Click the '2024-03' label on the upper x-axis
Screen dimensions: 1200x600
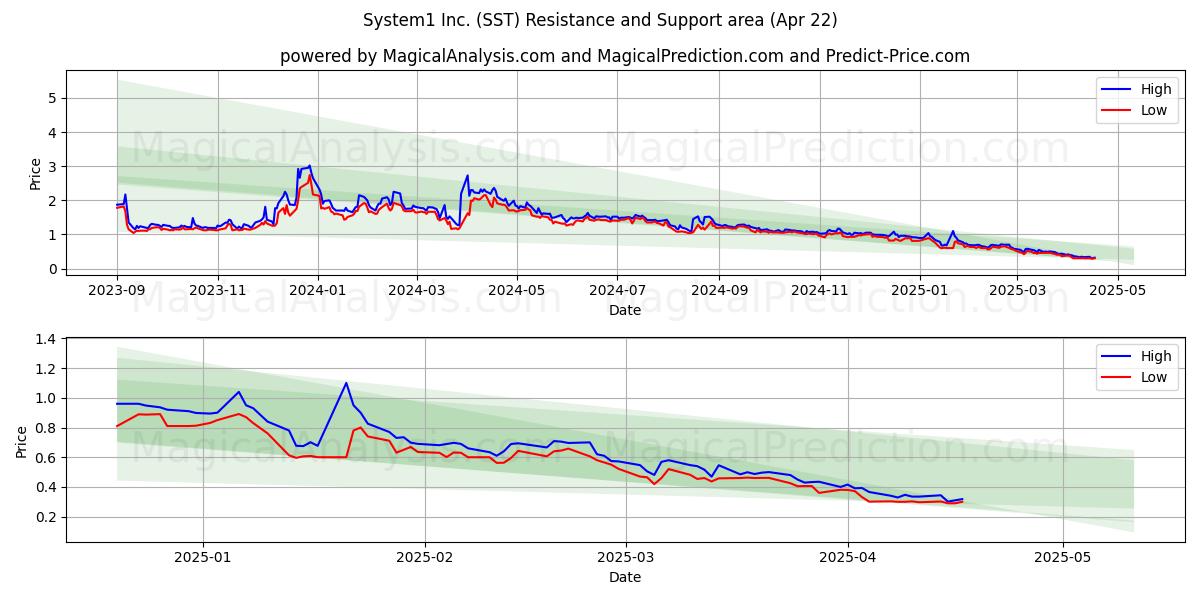point(417,290)
